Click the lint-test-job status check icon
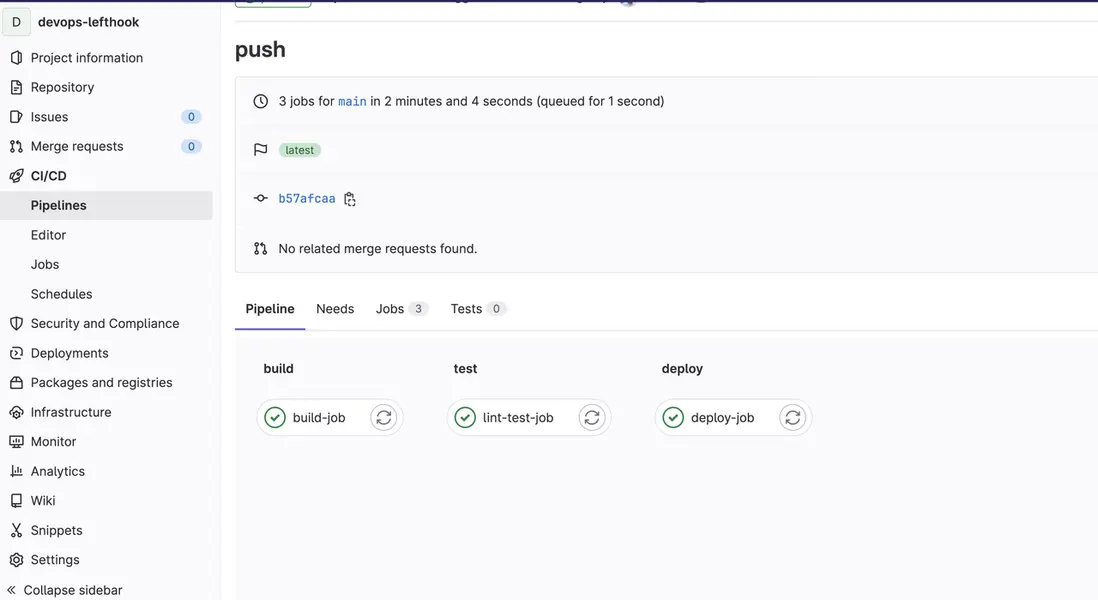 [465, 418]
